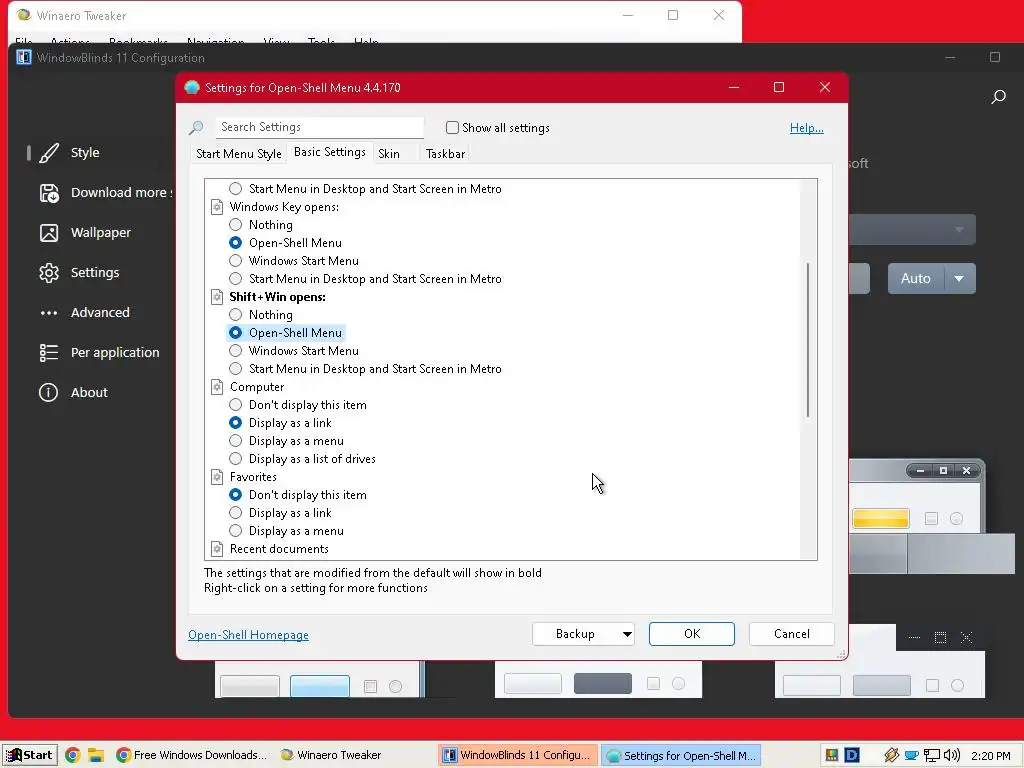Click the Auto button in WindowBlinds

coord(916,278)
